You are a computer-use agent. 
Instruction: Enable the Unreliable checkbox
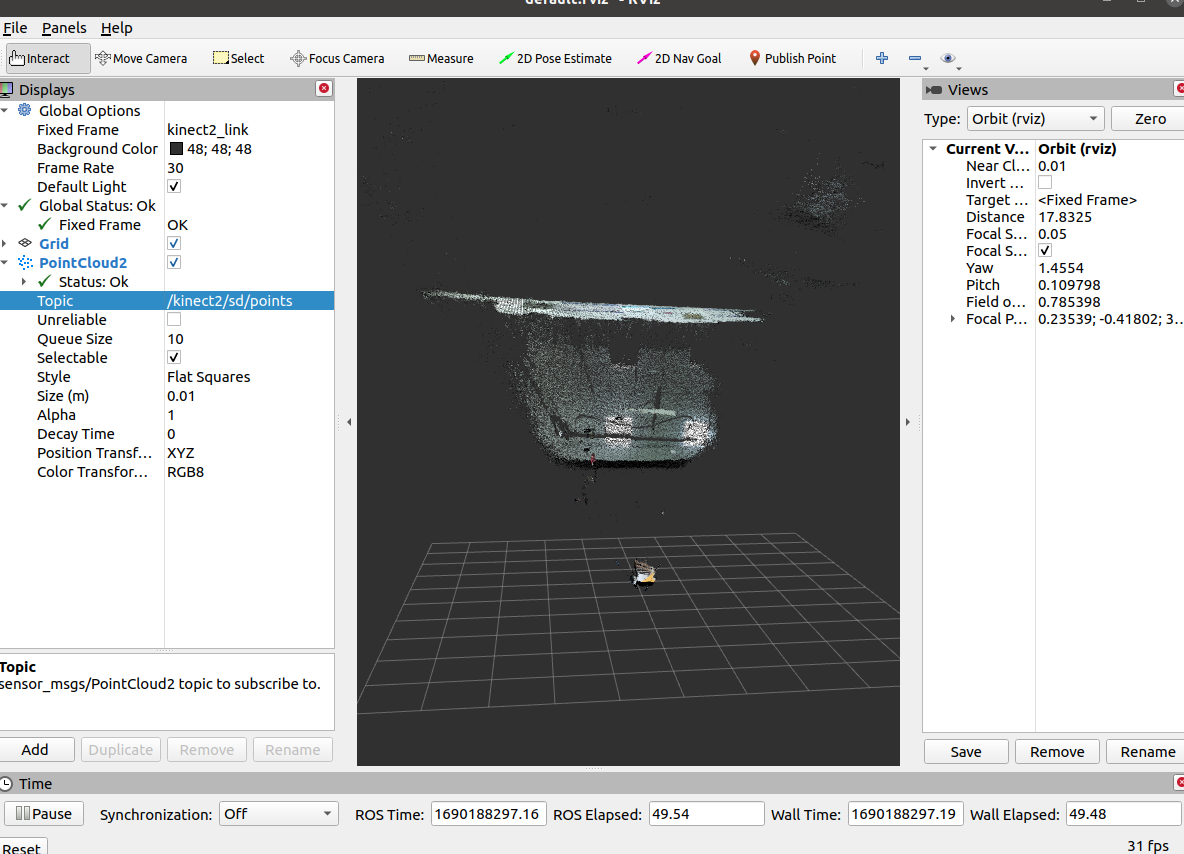[174, 320]
